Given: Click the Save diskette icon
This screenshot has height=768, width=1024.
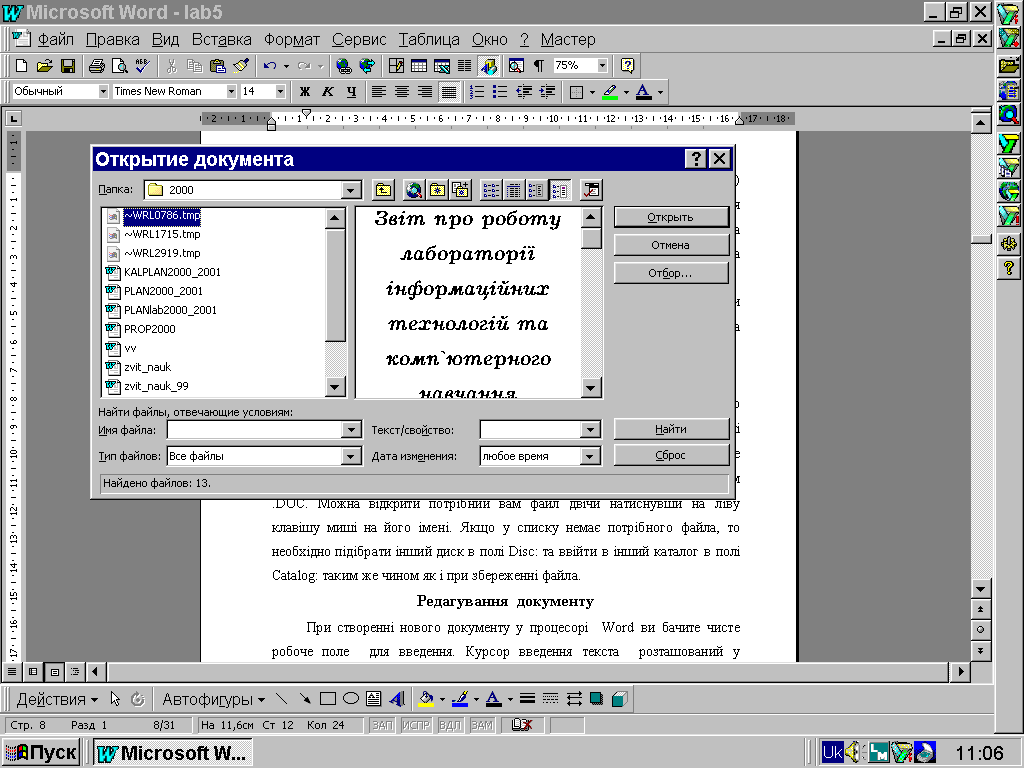Looking at the screenshot, I should (68, 65).
